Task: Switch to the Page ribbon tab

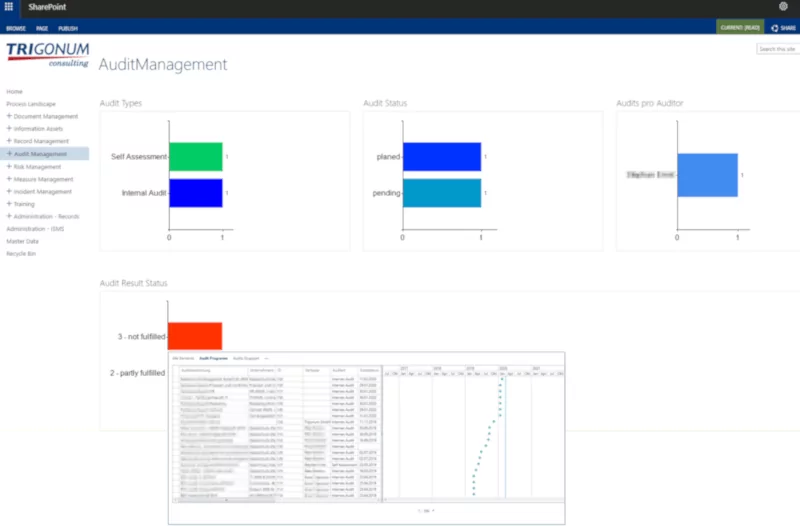Action: (x=42, y=29)
